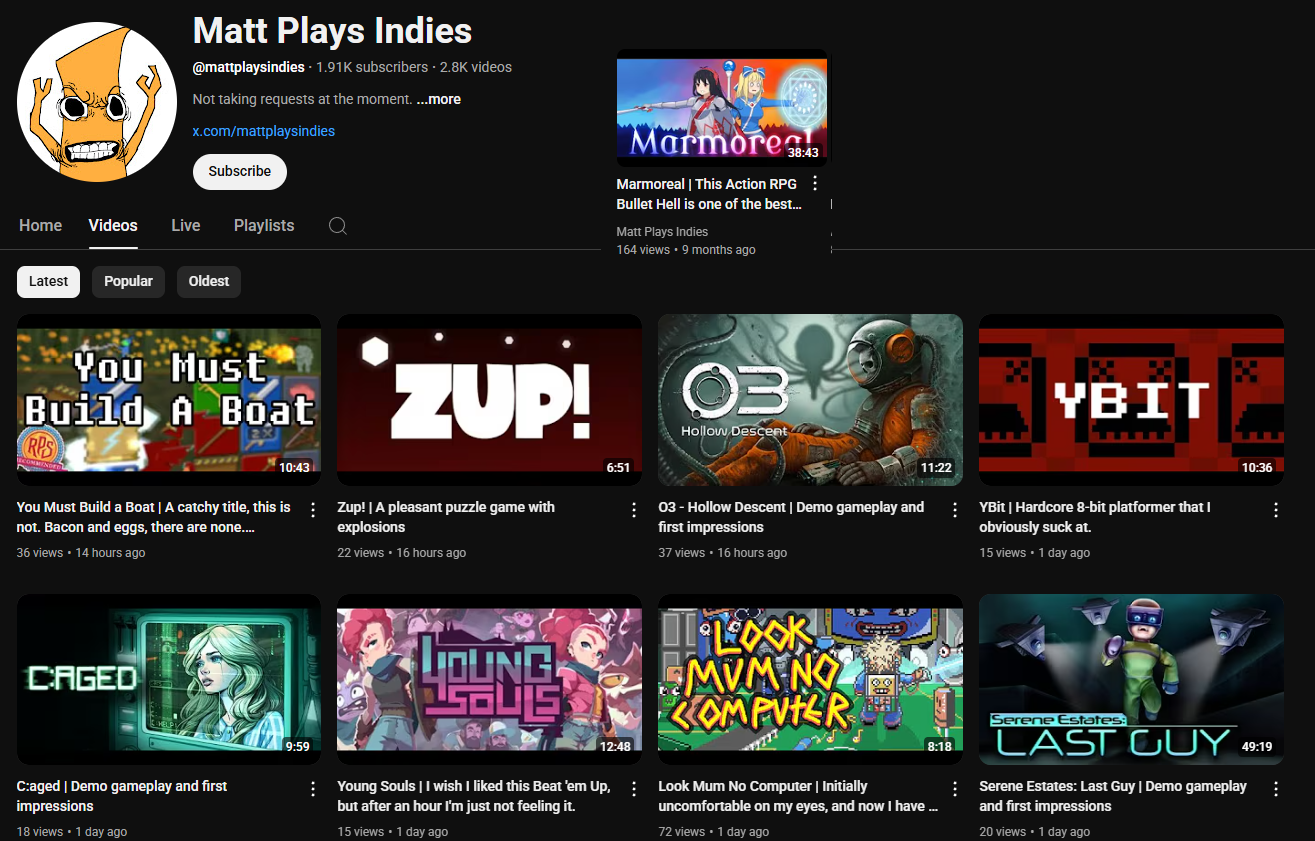The width and height of the screenshot is (1315, 841).
Task: Play the C:AGED video thumbnail
Action: click(x=169, y=680)
